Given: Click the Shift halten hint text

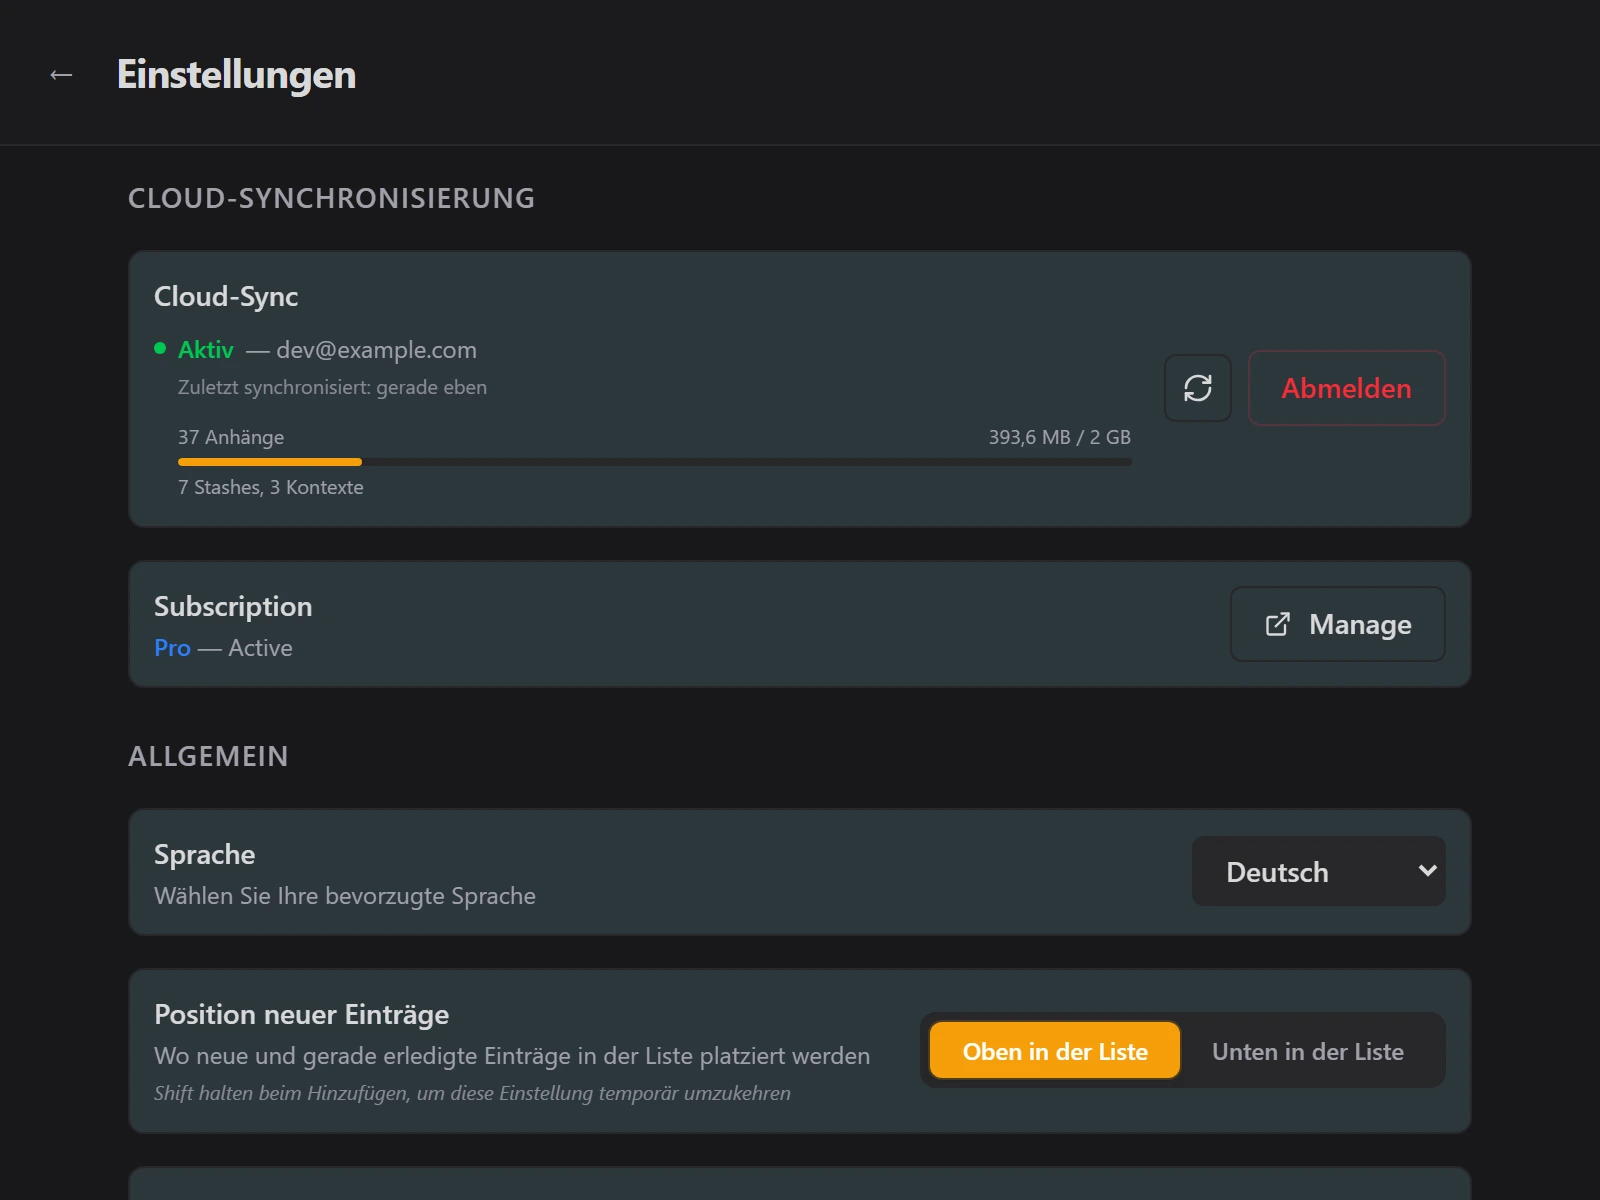Looking at the screenshot, I should click(472, 1093).
